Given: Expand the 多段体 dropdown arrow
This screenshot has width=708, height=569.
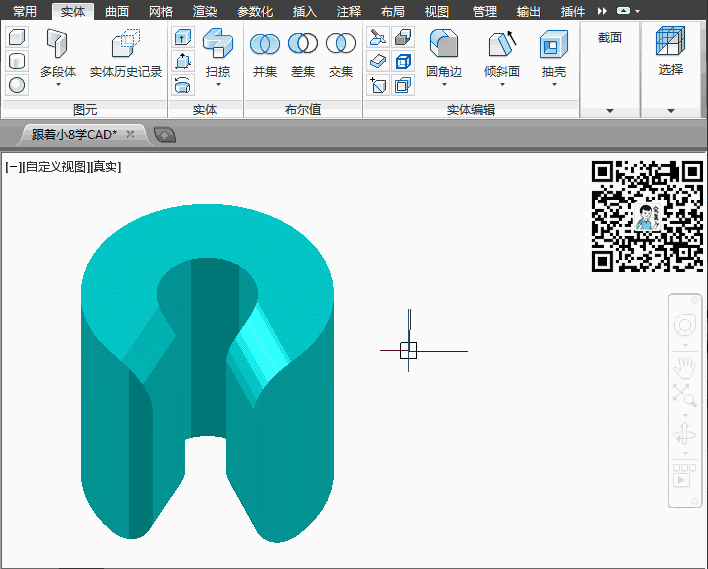Looking at the screenshot, I should pos(58,84).
